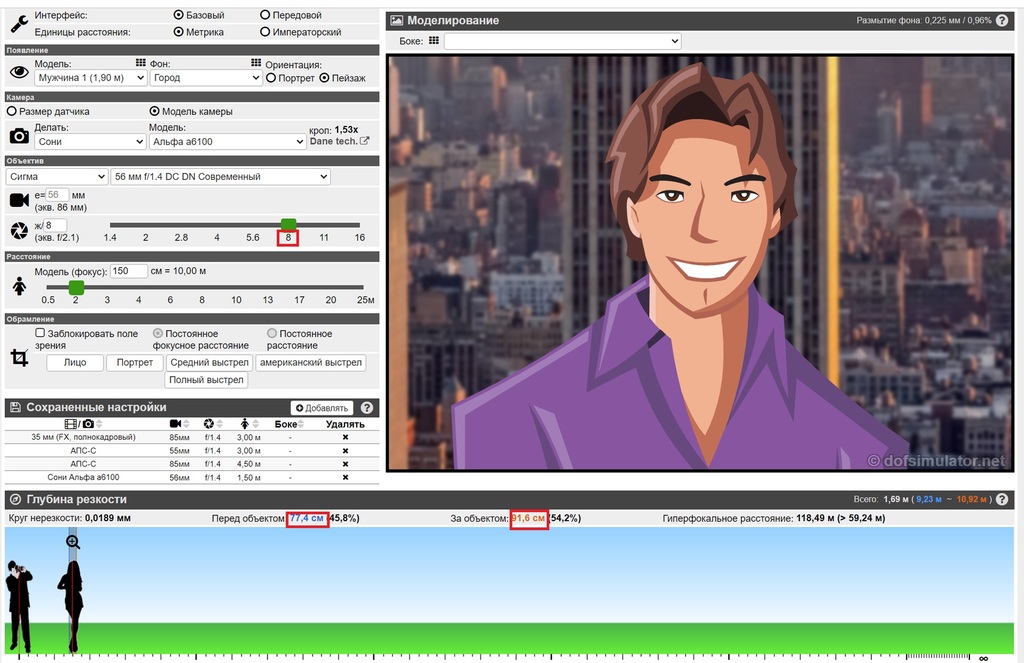Sort saved settings by aperture icon column
The image size is (1024, 663).
(x=209, y=424)
